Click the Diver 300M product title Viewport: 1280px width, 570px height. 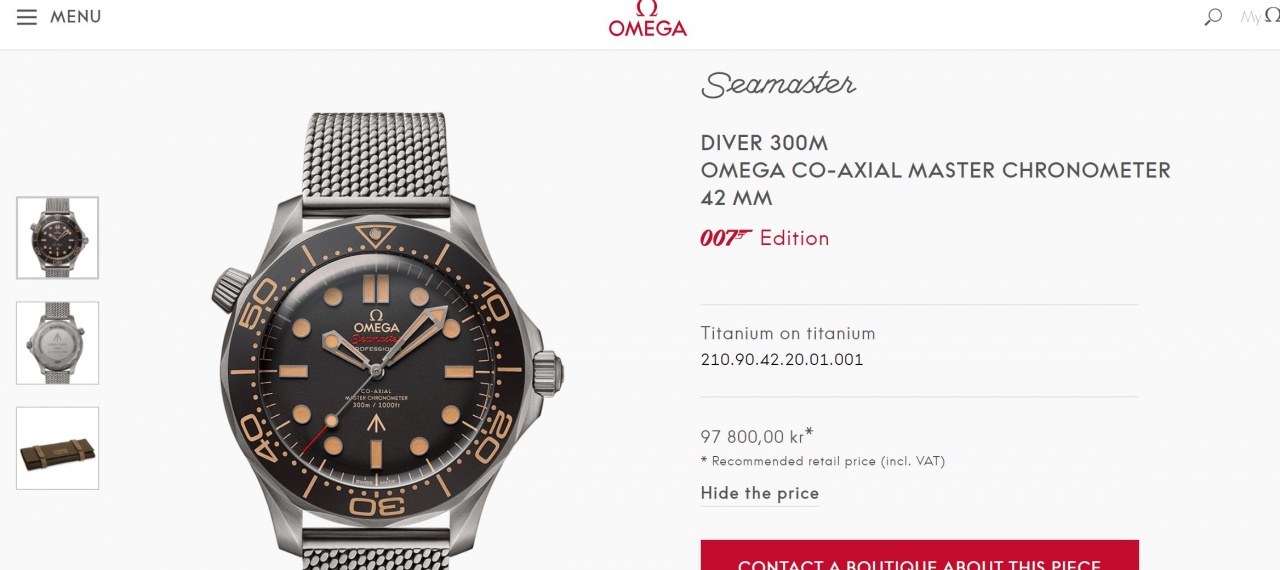click(765, 143)
